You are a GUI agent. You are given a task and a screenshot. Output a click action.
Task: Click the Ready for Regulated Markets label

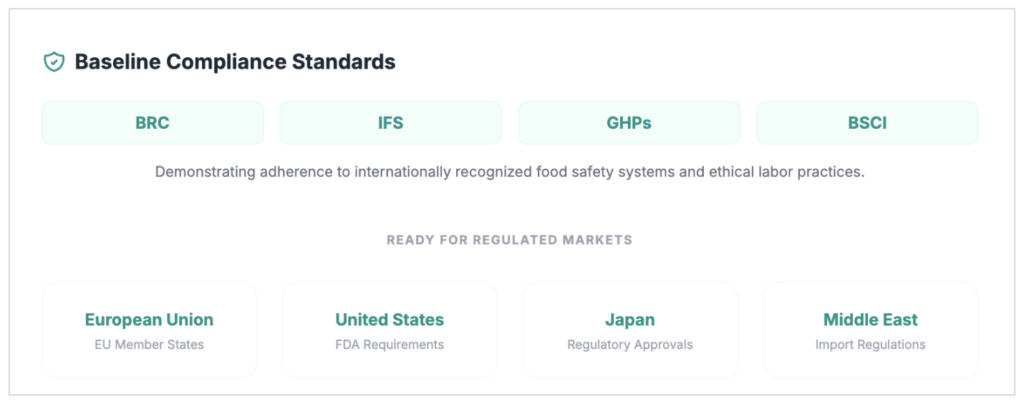(509, 240)
